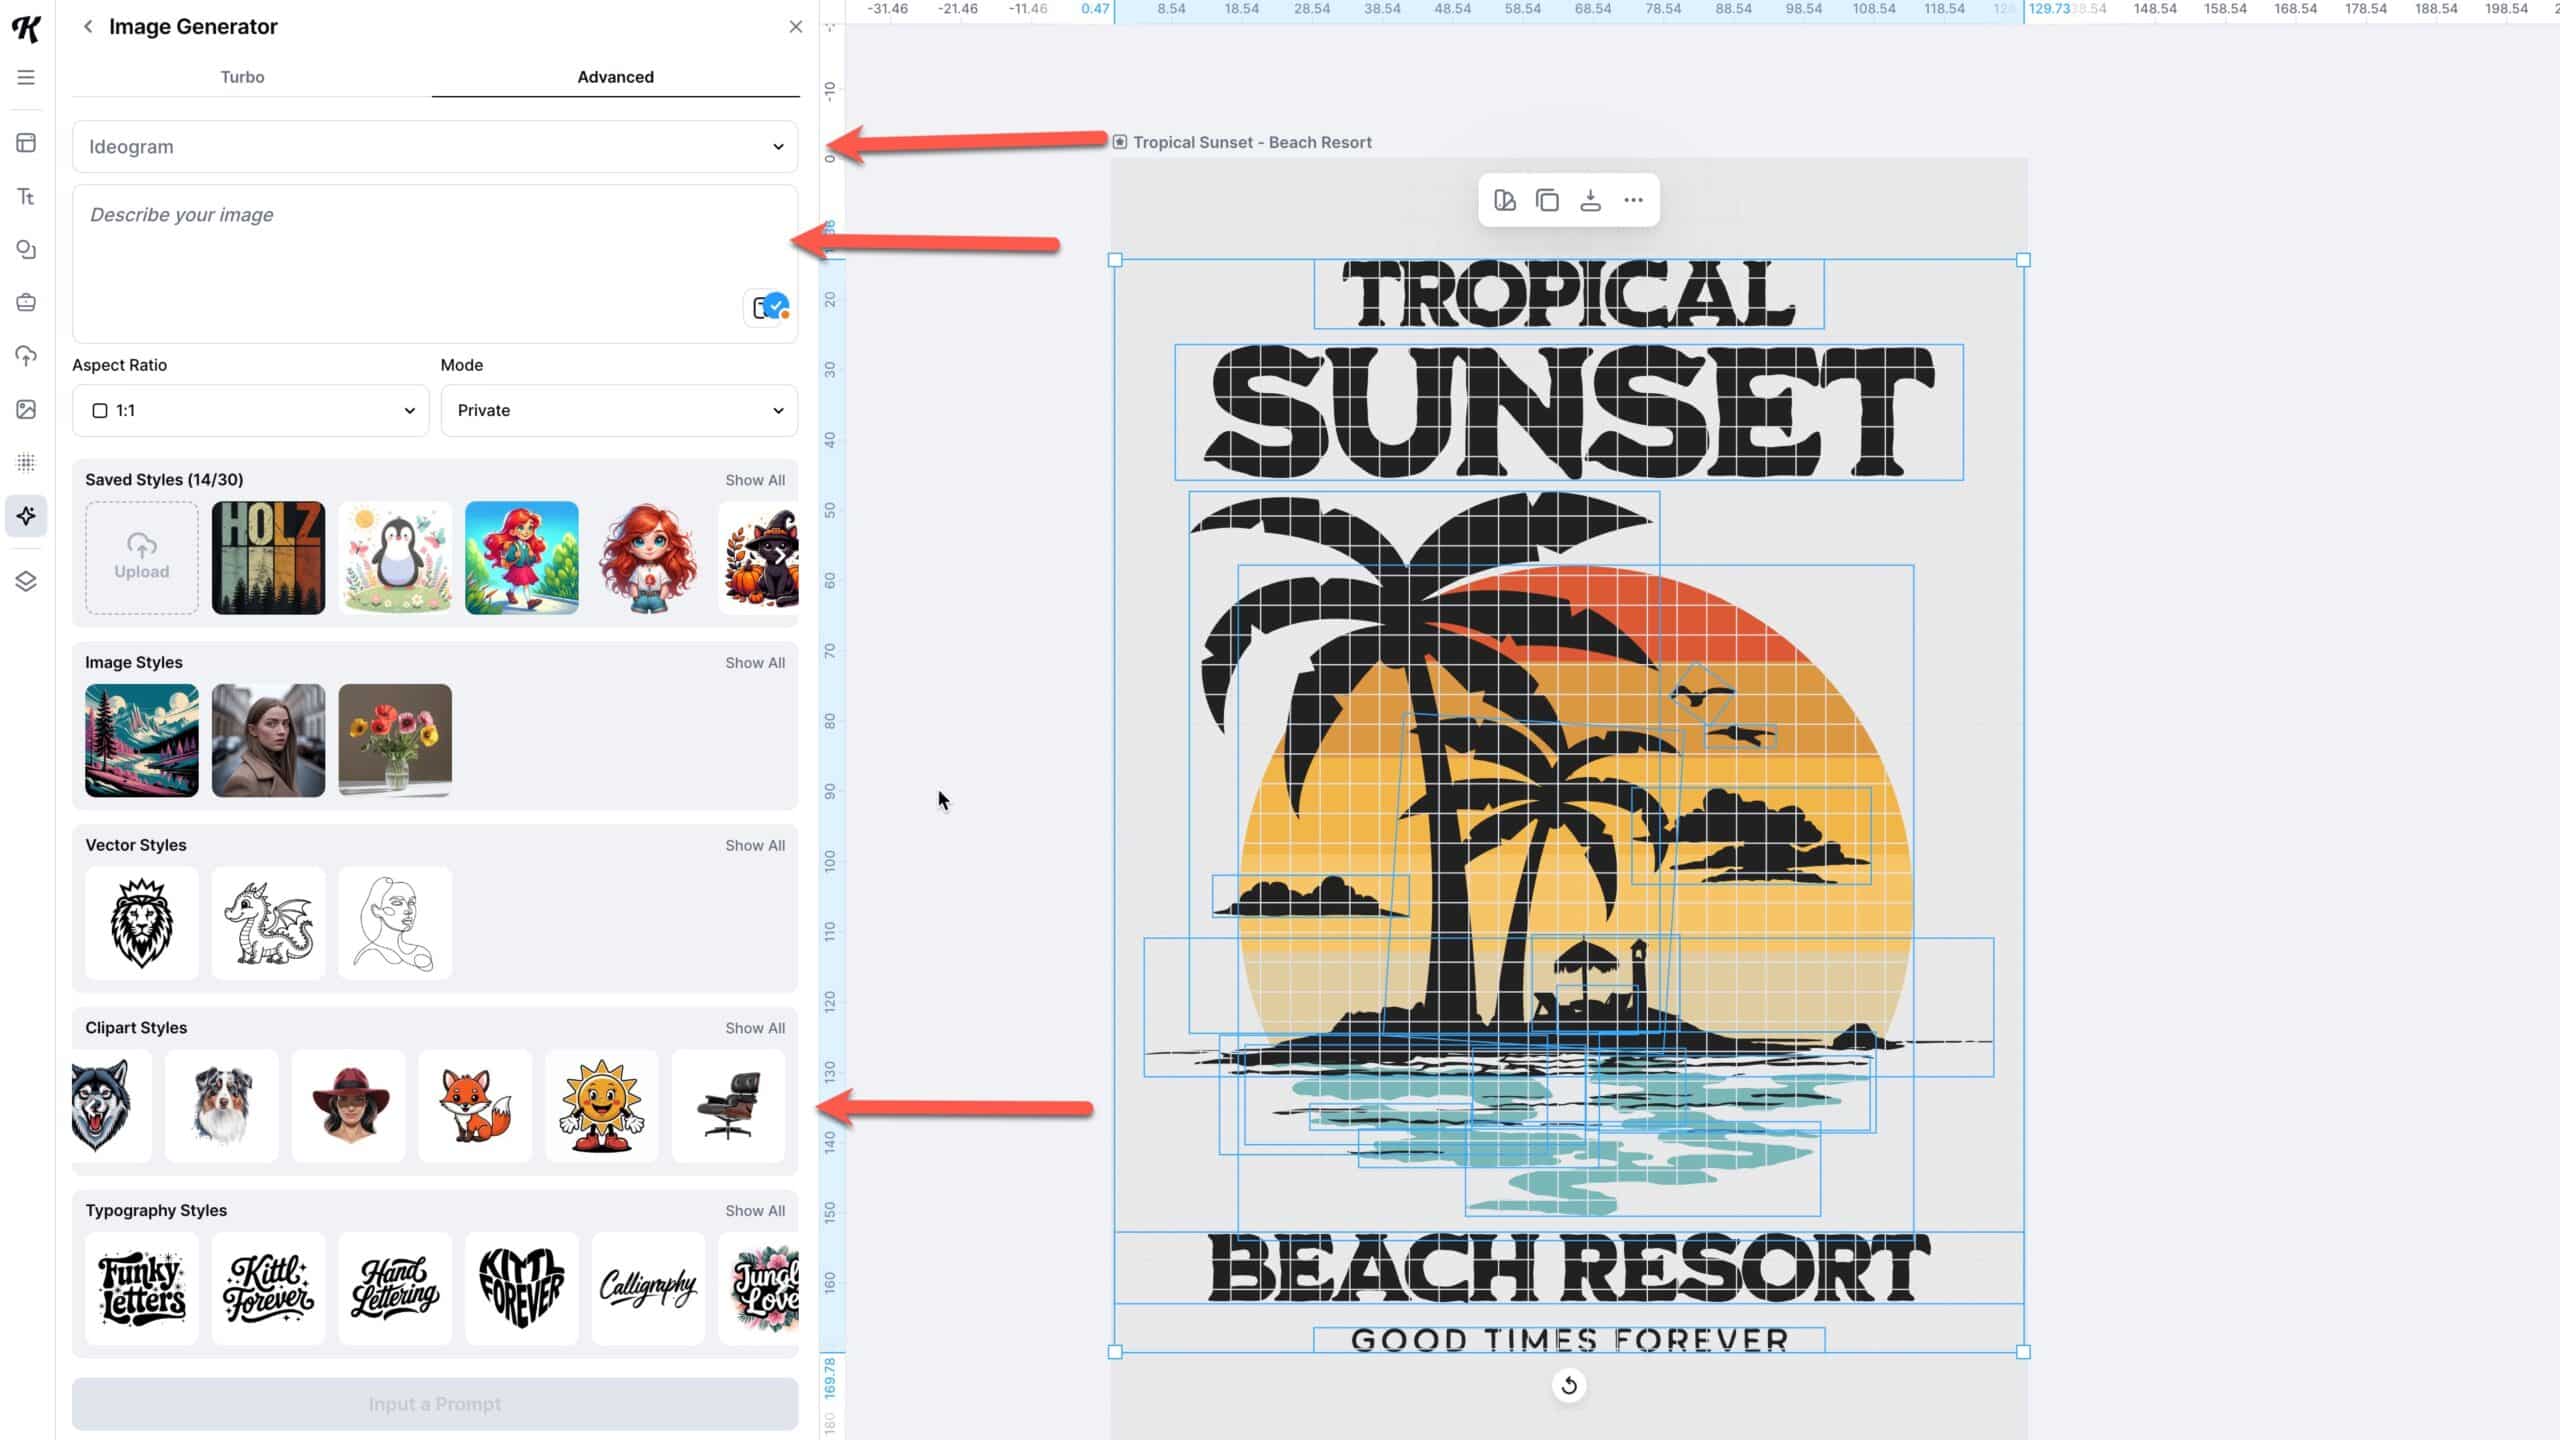This screenshot has width=2560, height=1440.
Task: Open the Aspect Ratio 1:1 dropdown
Action: (x=250, y=410)
